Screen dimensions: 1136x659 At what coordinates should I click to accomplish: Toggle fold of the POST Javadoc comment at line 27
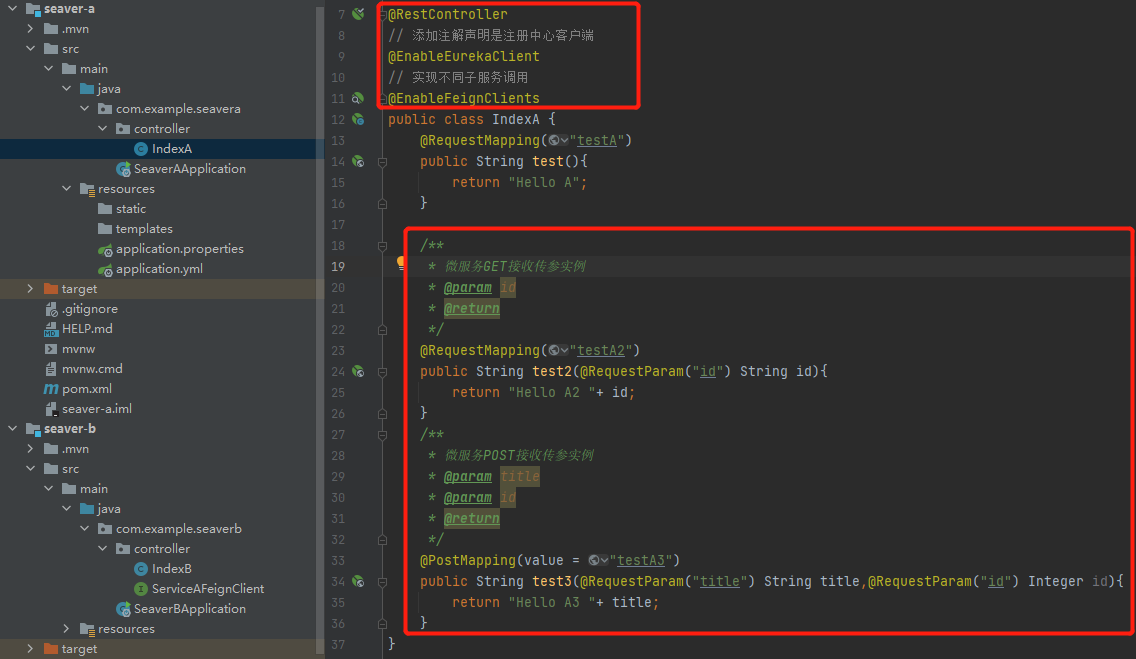(x=382, y=435)
